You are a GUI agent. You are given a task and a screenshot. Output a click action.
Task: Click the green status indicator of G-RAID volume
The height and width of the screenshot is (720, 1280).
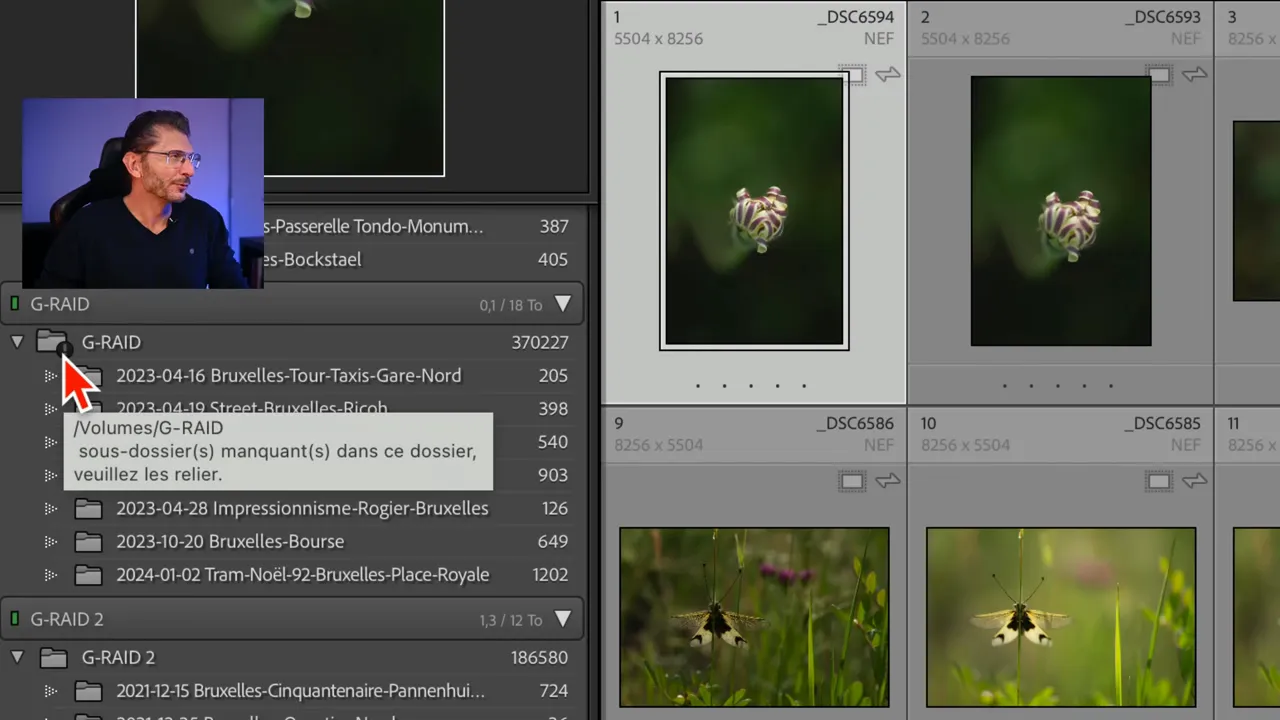click(15, 304)
